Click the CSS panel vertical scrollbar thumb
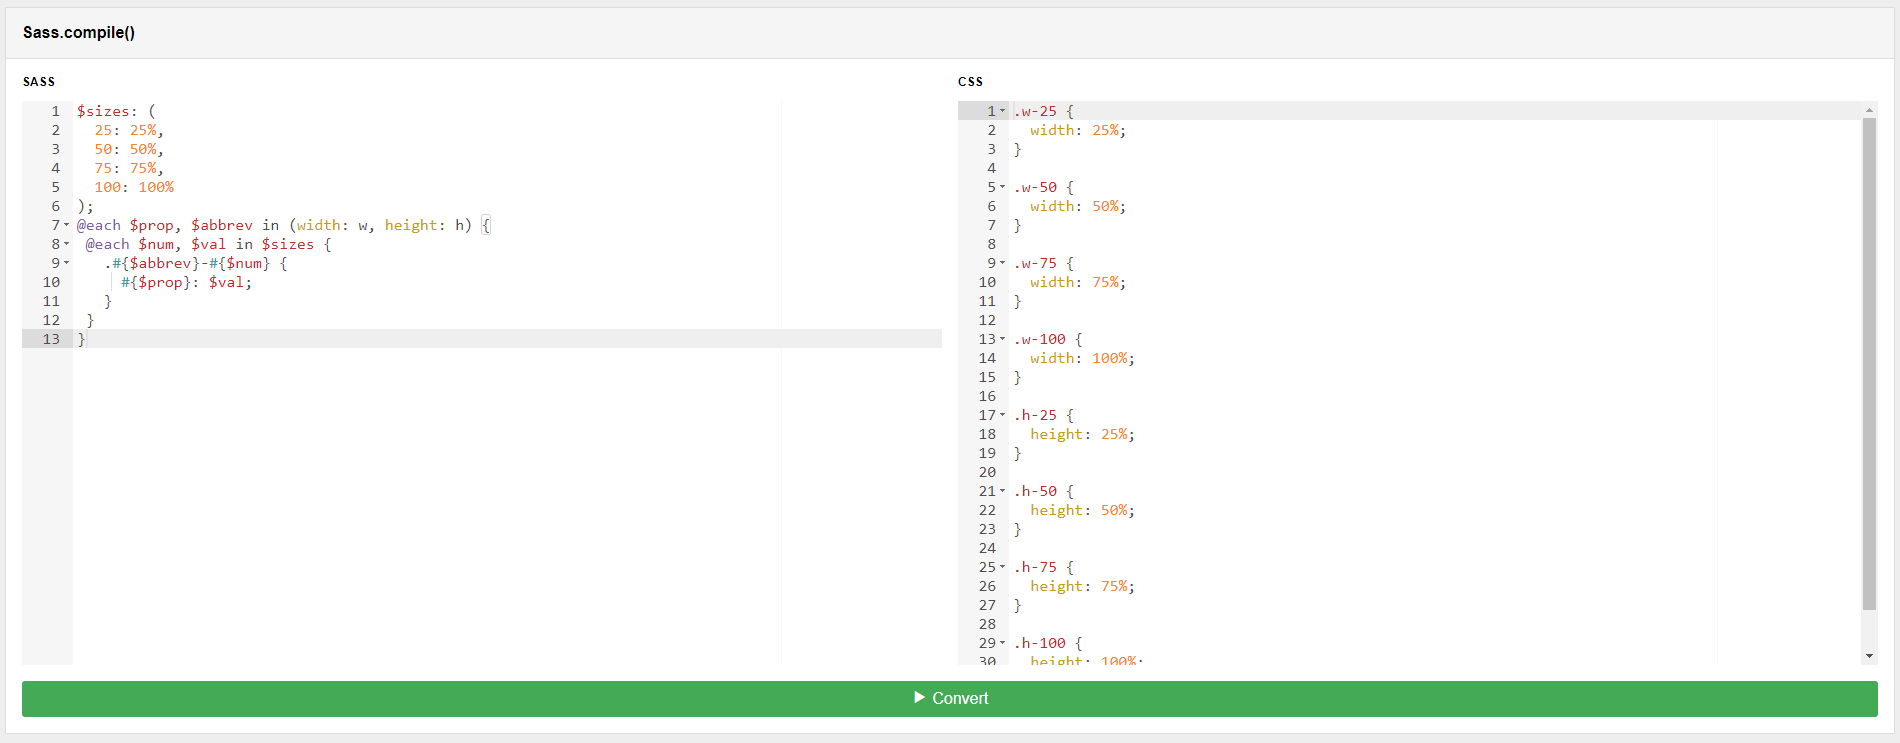Viewport: 1900px width, 743px height. tap(1869, 360)
